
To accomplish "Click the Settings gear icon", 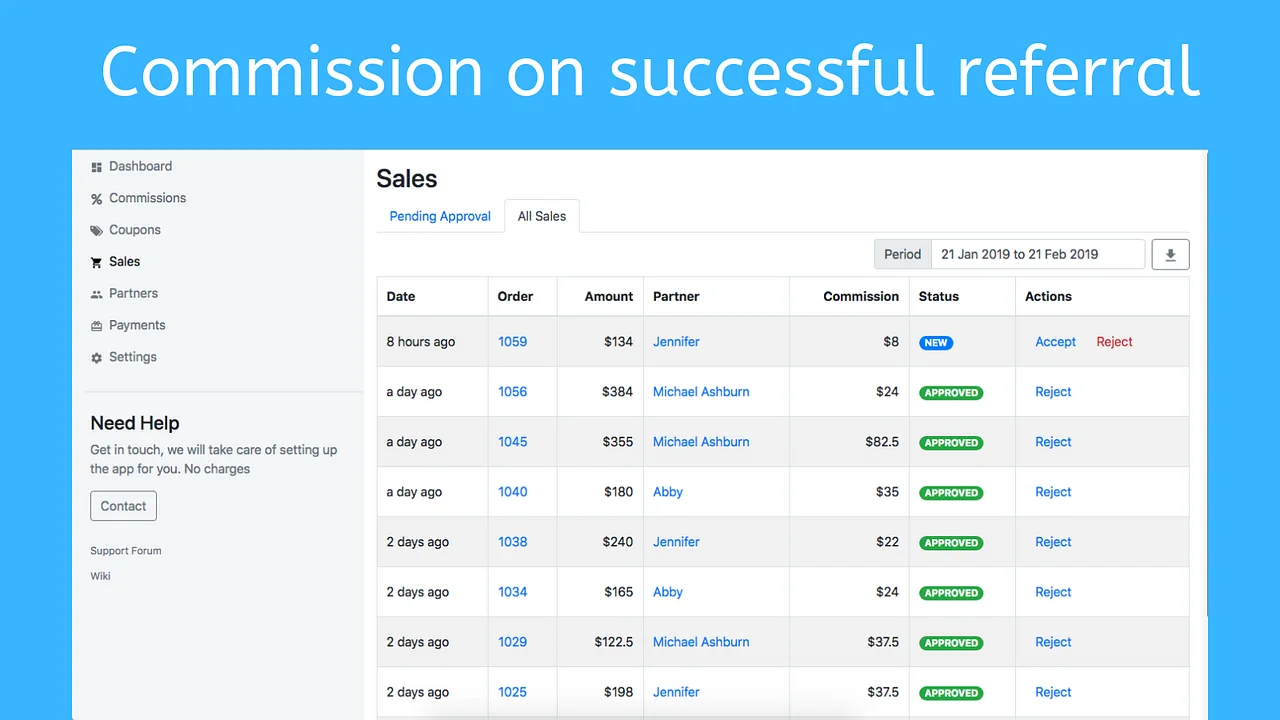I will tap(97, 358).
